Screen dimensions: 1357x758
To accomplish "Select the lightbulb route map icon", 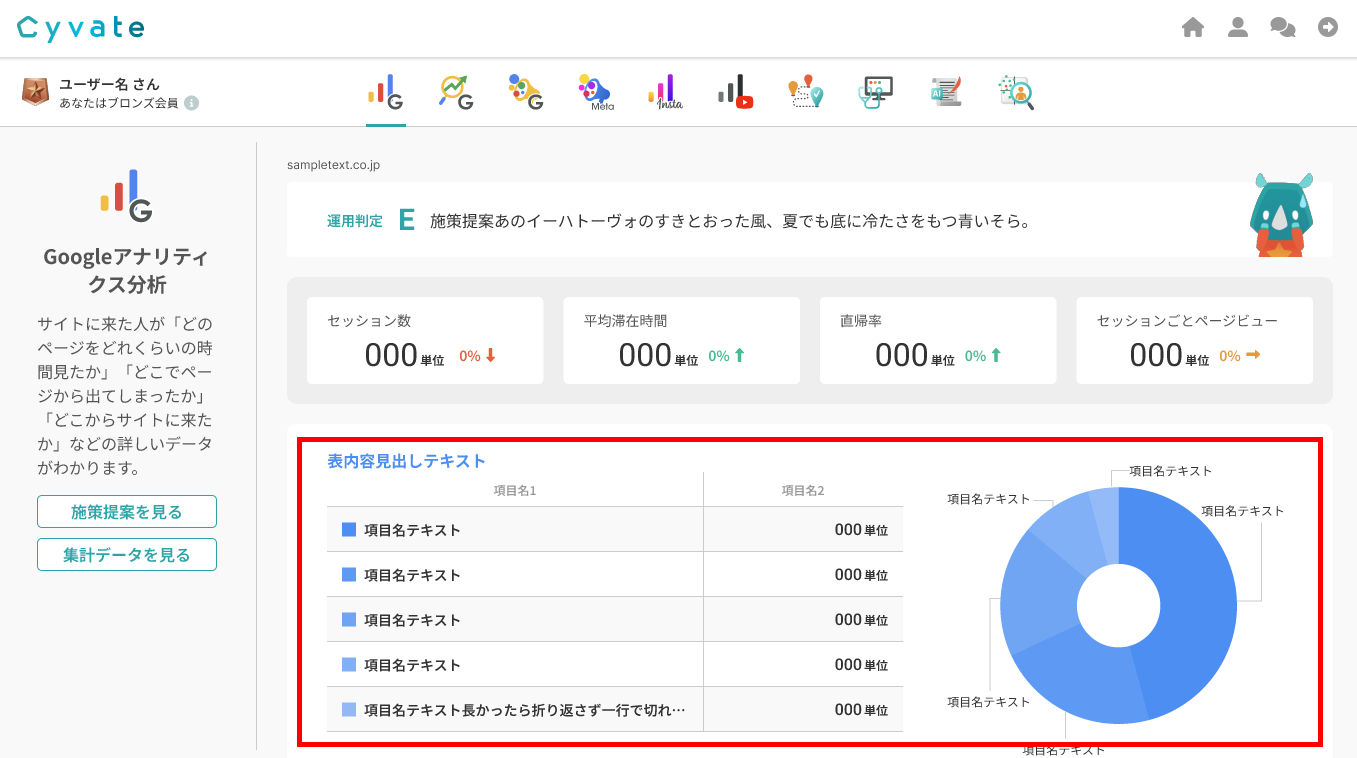I will point(805,92).
